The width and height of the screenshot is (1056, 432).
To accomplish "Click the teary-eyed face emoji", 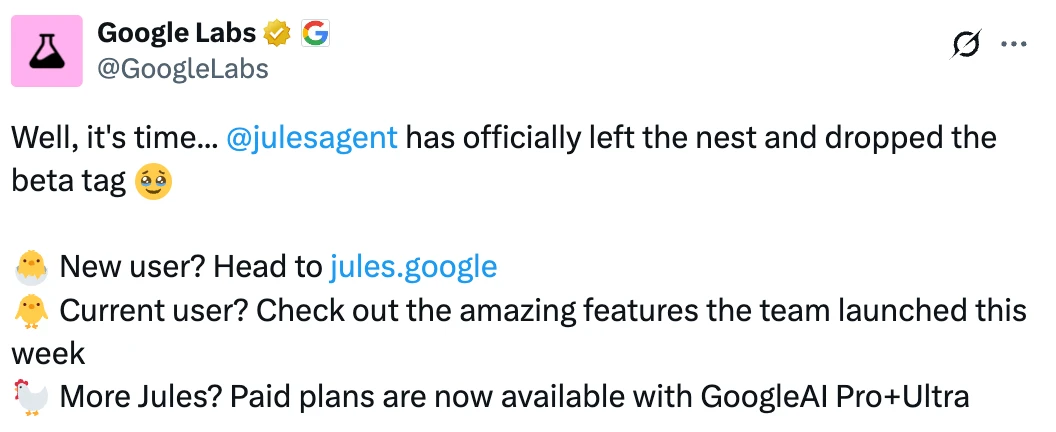I will click(x=152, y=181).
